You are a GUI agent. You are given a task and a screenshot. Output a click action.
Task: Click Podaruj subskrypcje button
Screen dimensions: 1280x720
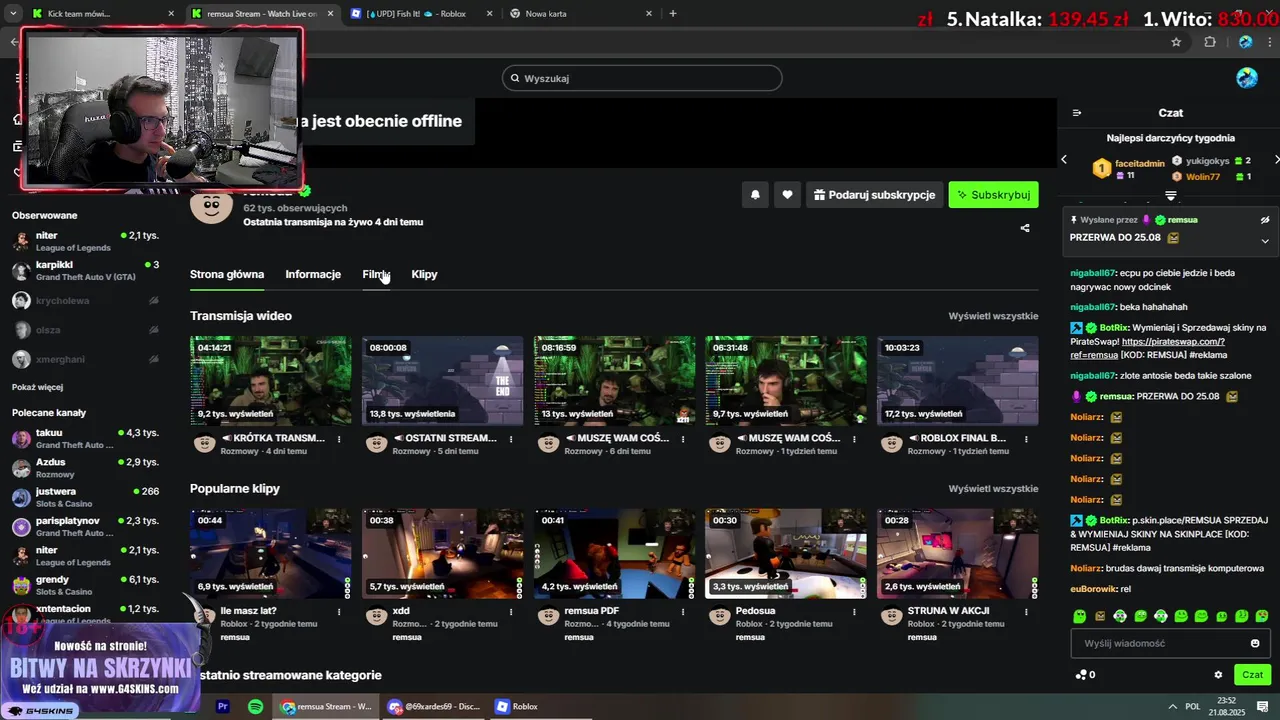(875, 195)
